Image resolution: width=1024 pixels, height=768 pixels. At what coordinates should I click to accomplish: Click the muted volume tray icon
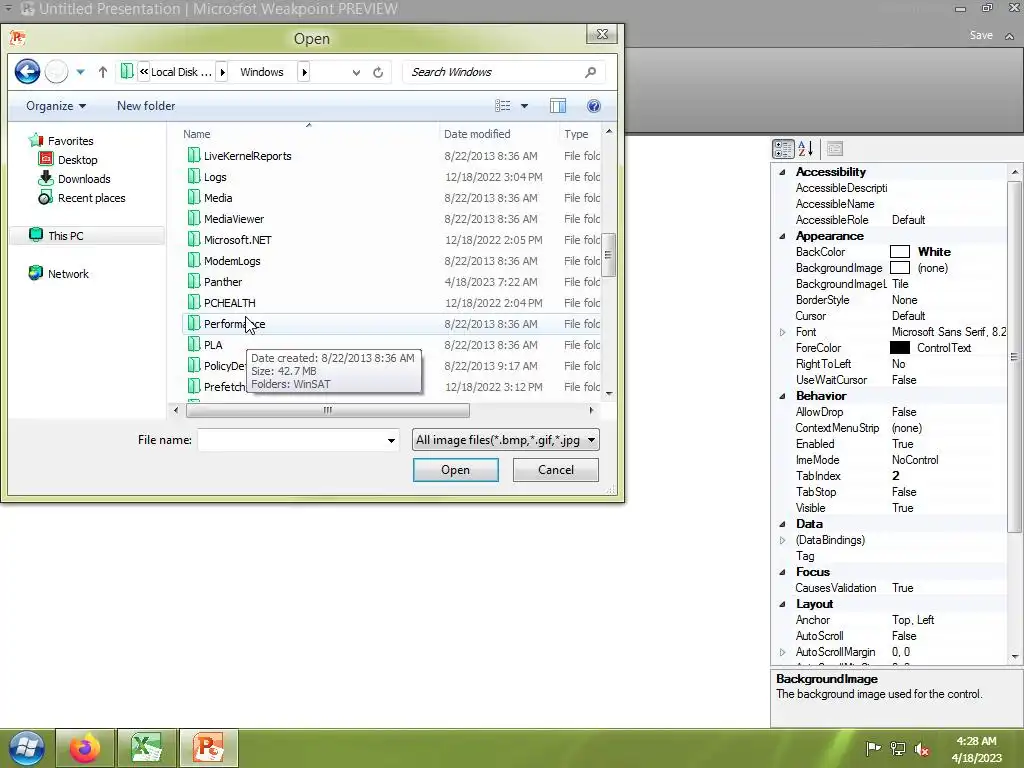[921, 749]
